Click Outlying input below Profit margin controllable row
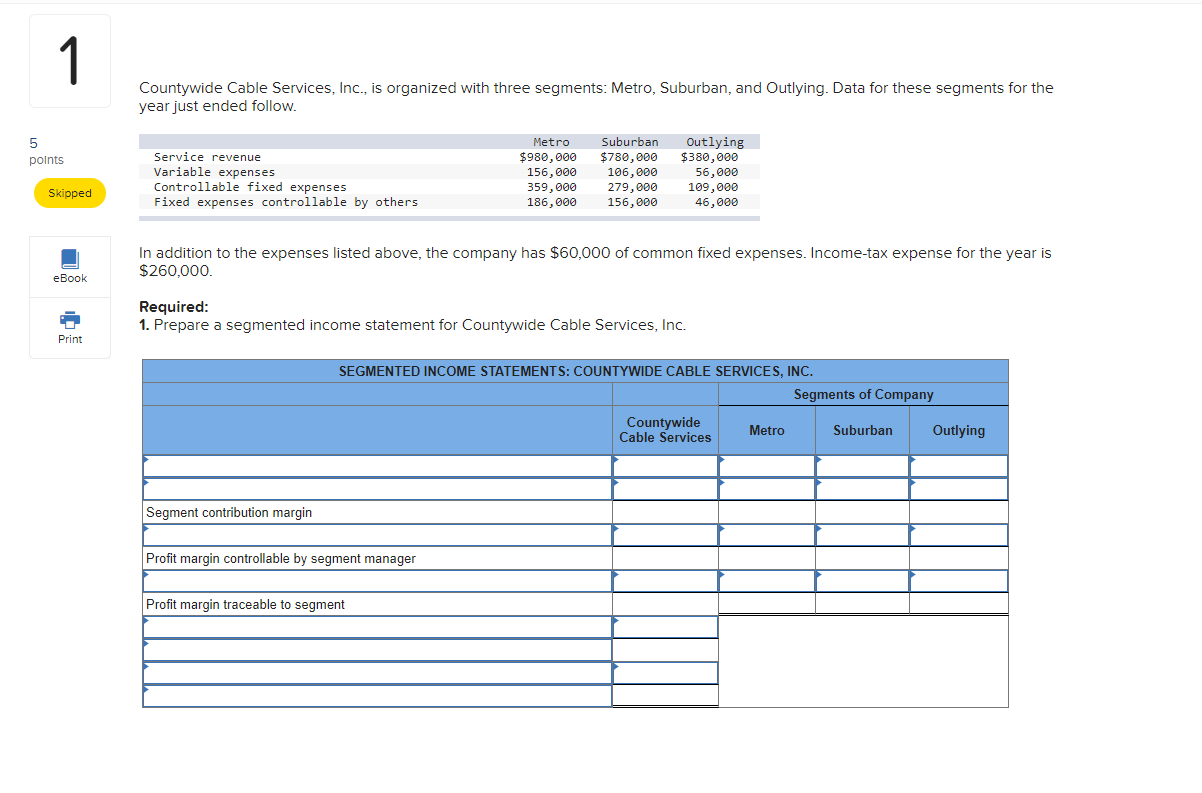 959,581
